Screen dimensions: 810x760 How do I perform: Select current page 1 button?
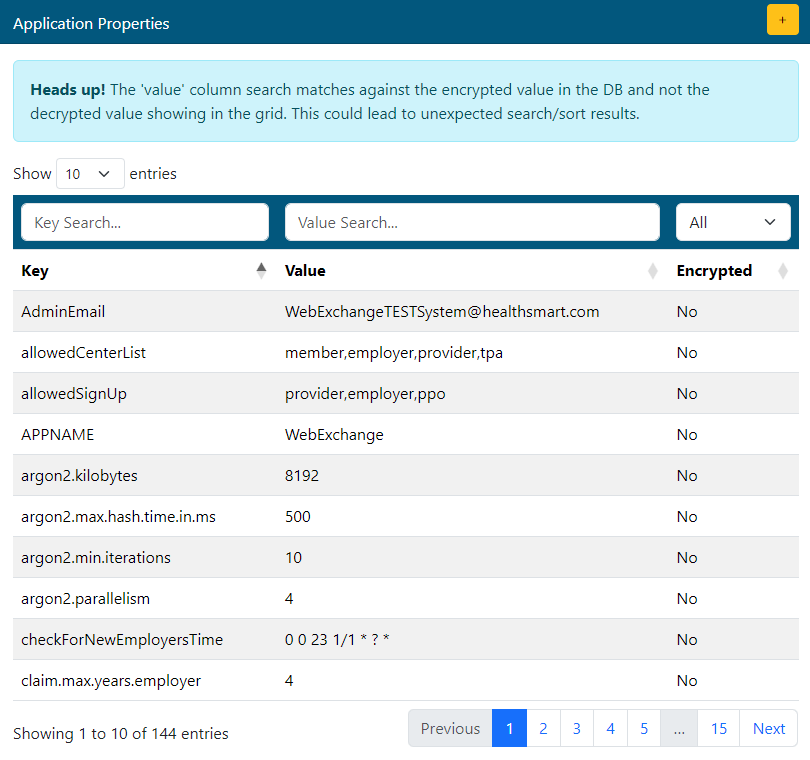509,728
